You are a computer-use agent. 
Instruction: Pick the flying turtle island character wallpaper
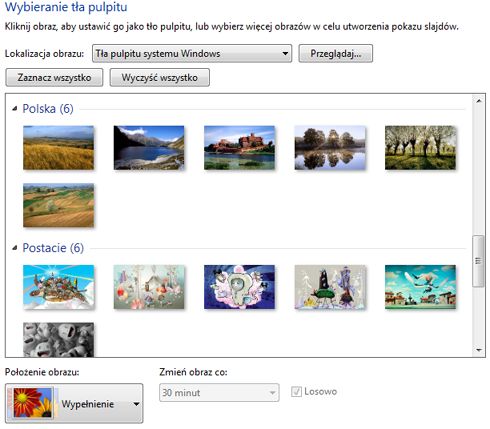click(x=58, y=287)
